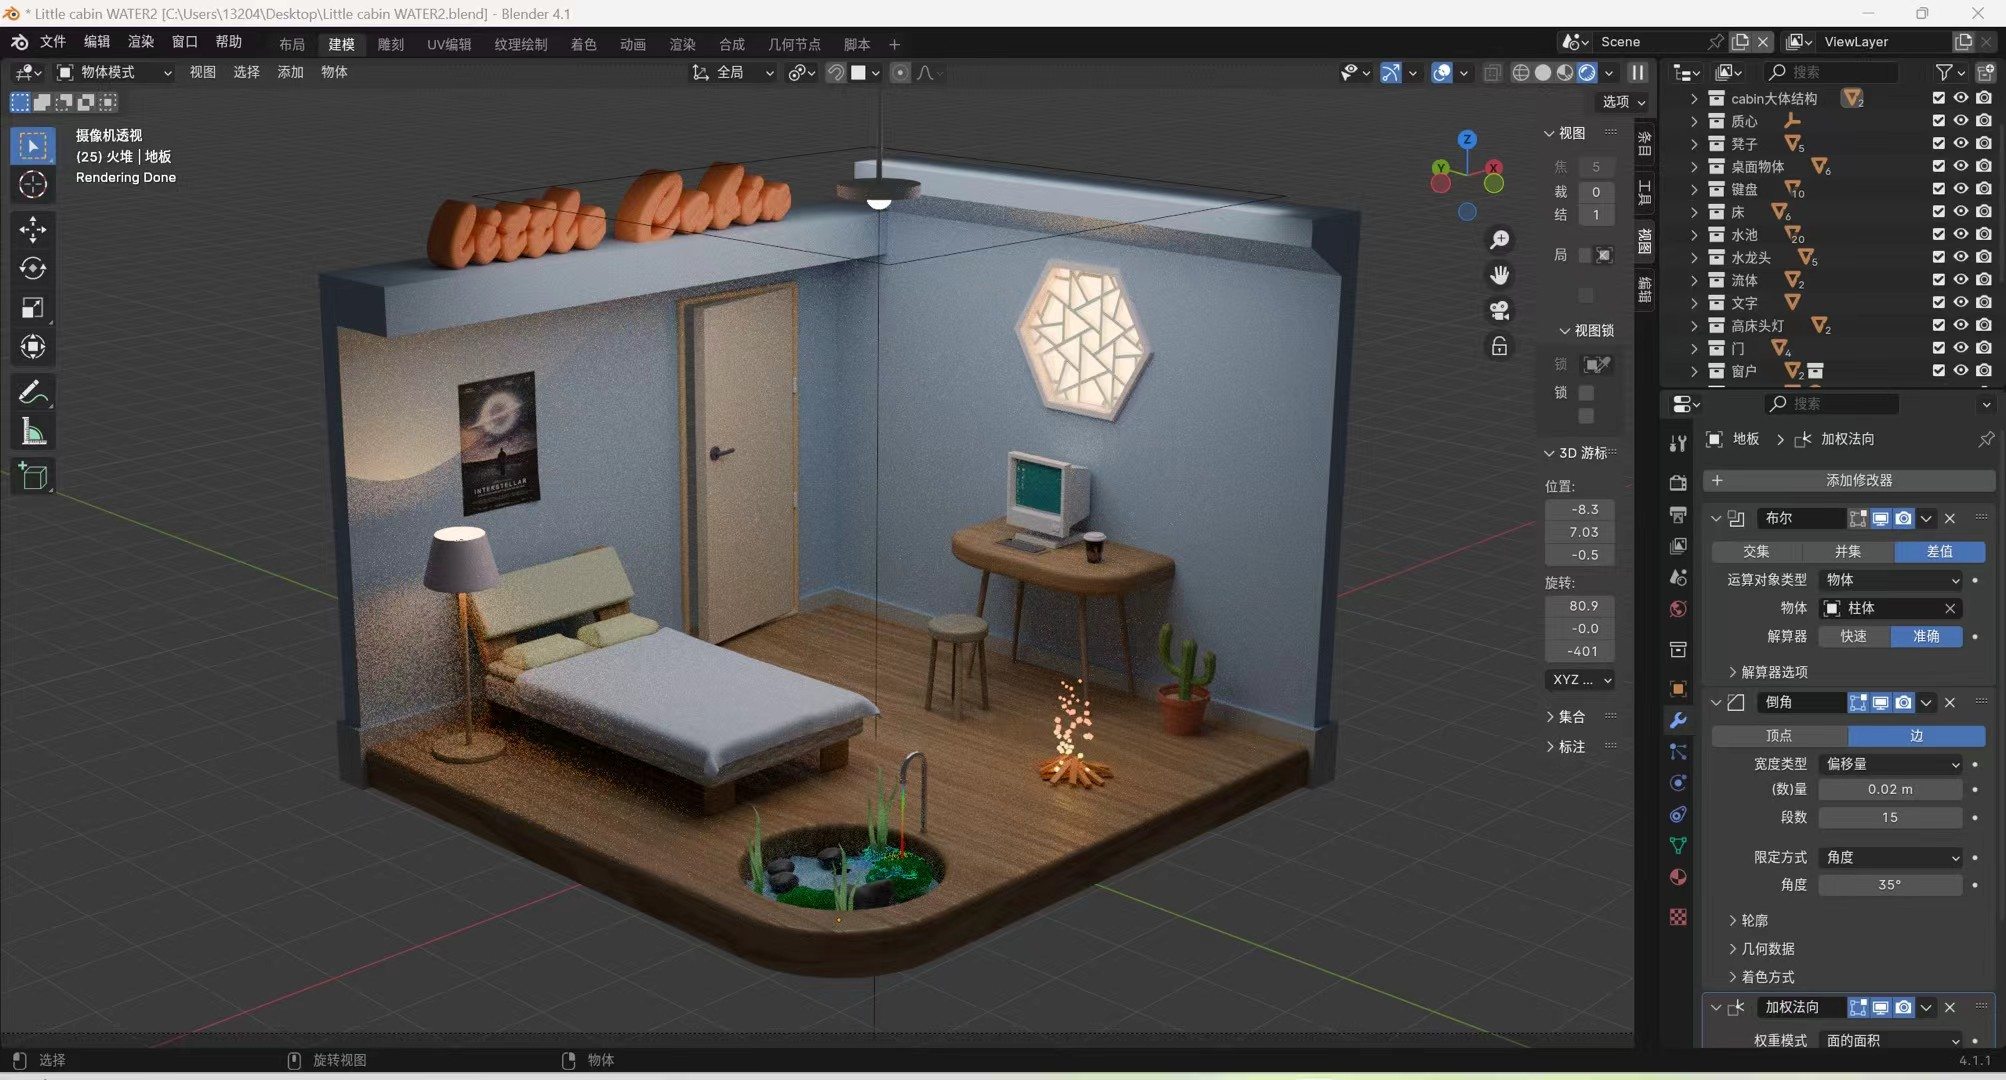Select 顶点 bevel affect mode
This screenshot has height=1080, width=2006.
[x=1779, y=736]
